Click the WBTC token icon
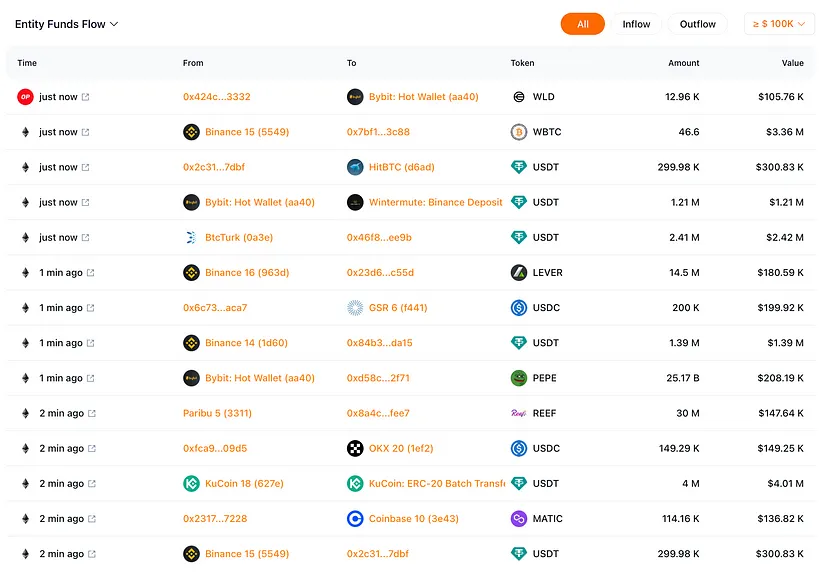The image size is (828, 574). pos(518,132)
